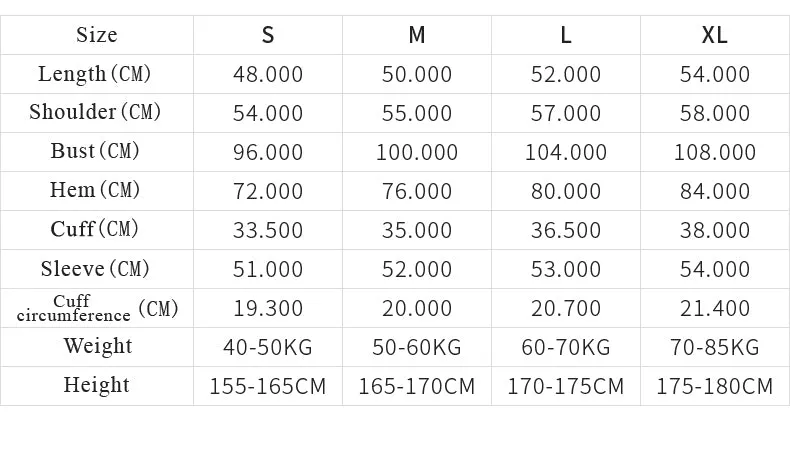The height and width of the screenshot is (472, 790).
Task: Select the L size column header
Action: coord(566,35)
